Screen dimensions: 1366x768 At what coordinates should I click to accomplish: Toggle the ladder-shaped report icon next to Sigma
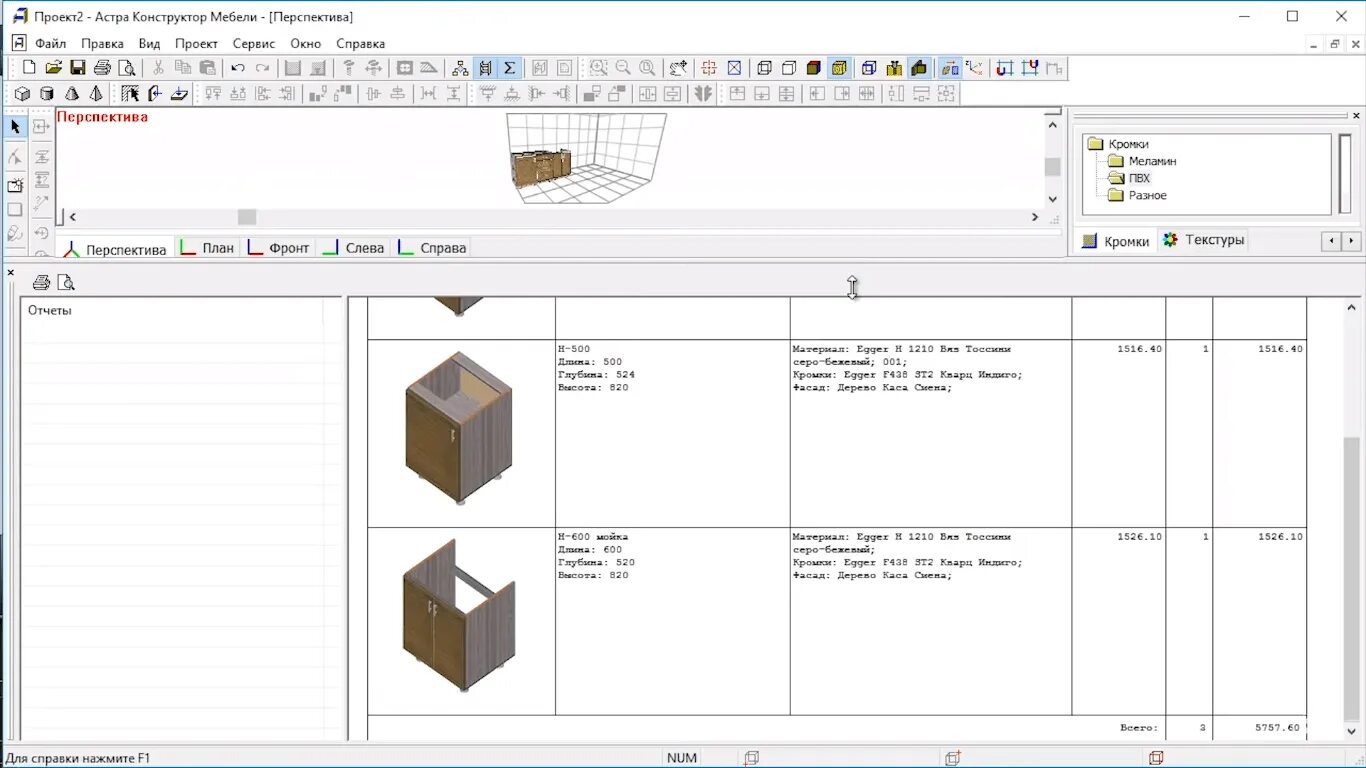click(485, 68)
